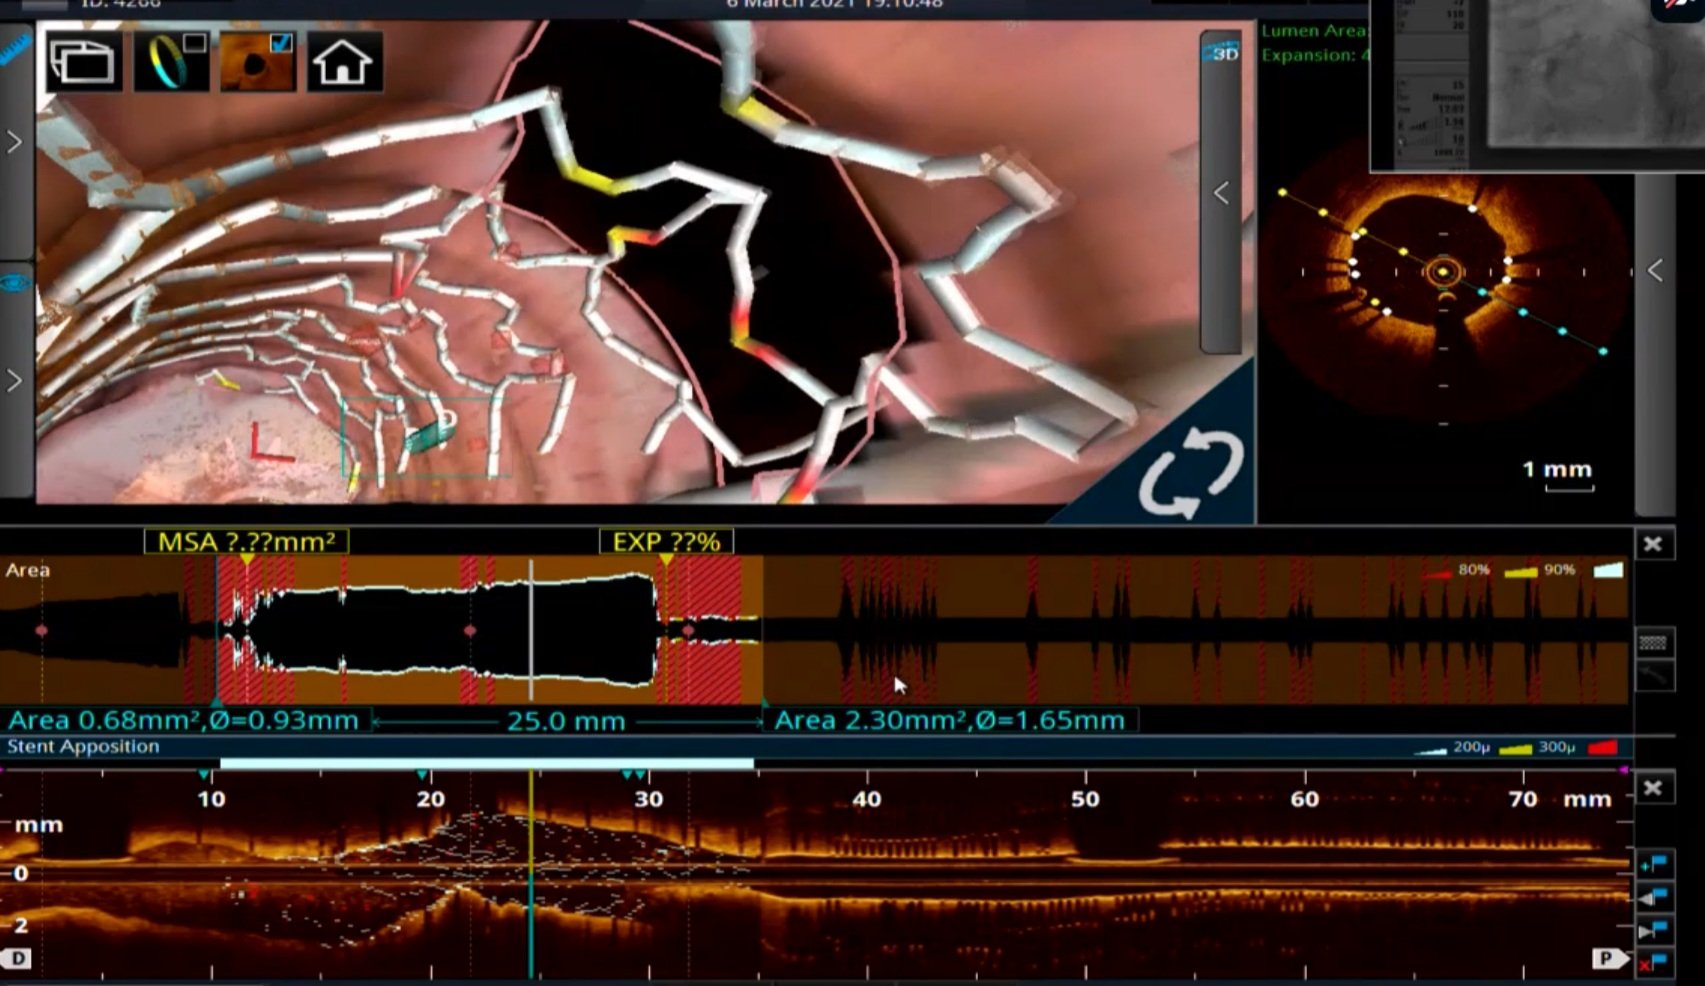Click the add bookmark flag icon
1705x986 pixels.
1653,864
